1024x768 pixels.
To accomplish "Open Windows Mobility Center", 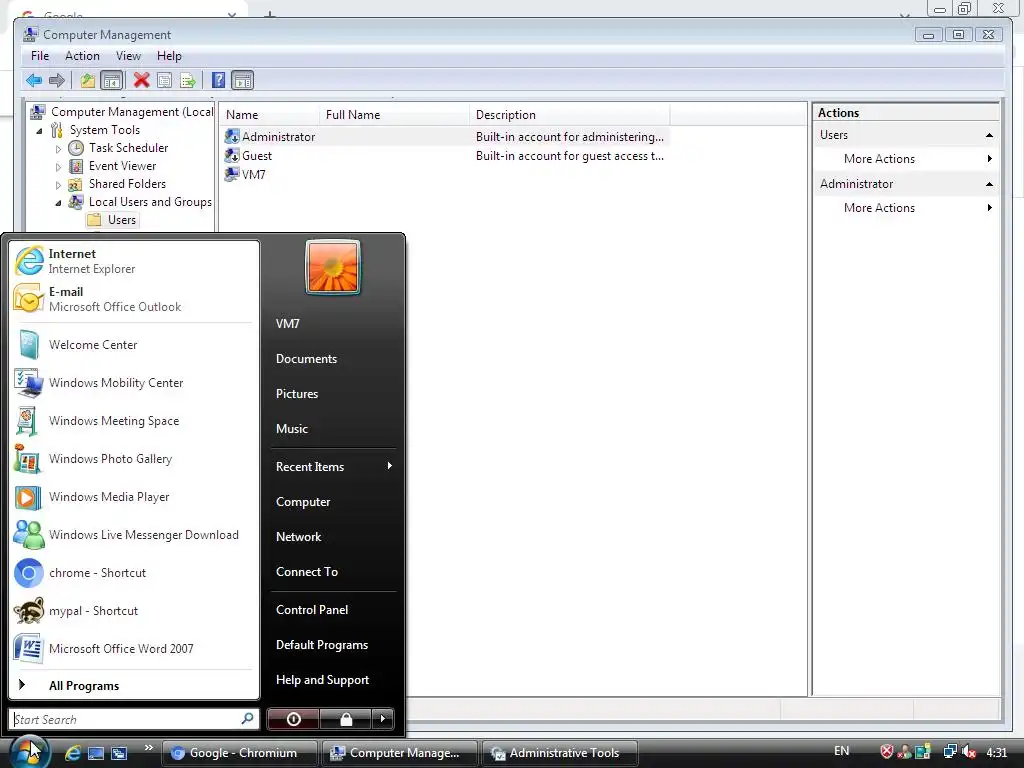I will (134, 383).
